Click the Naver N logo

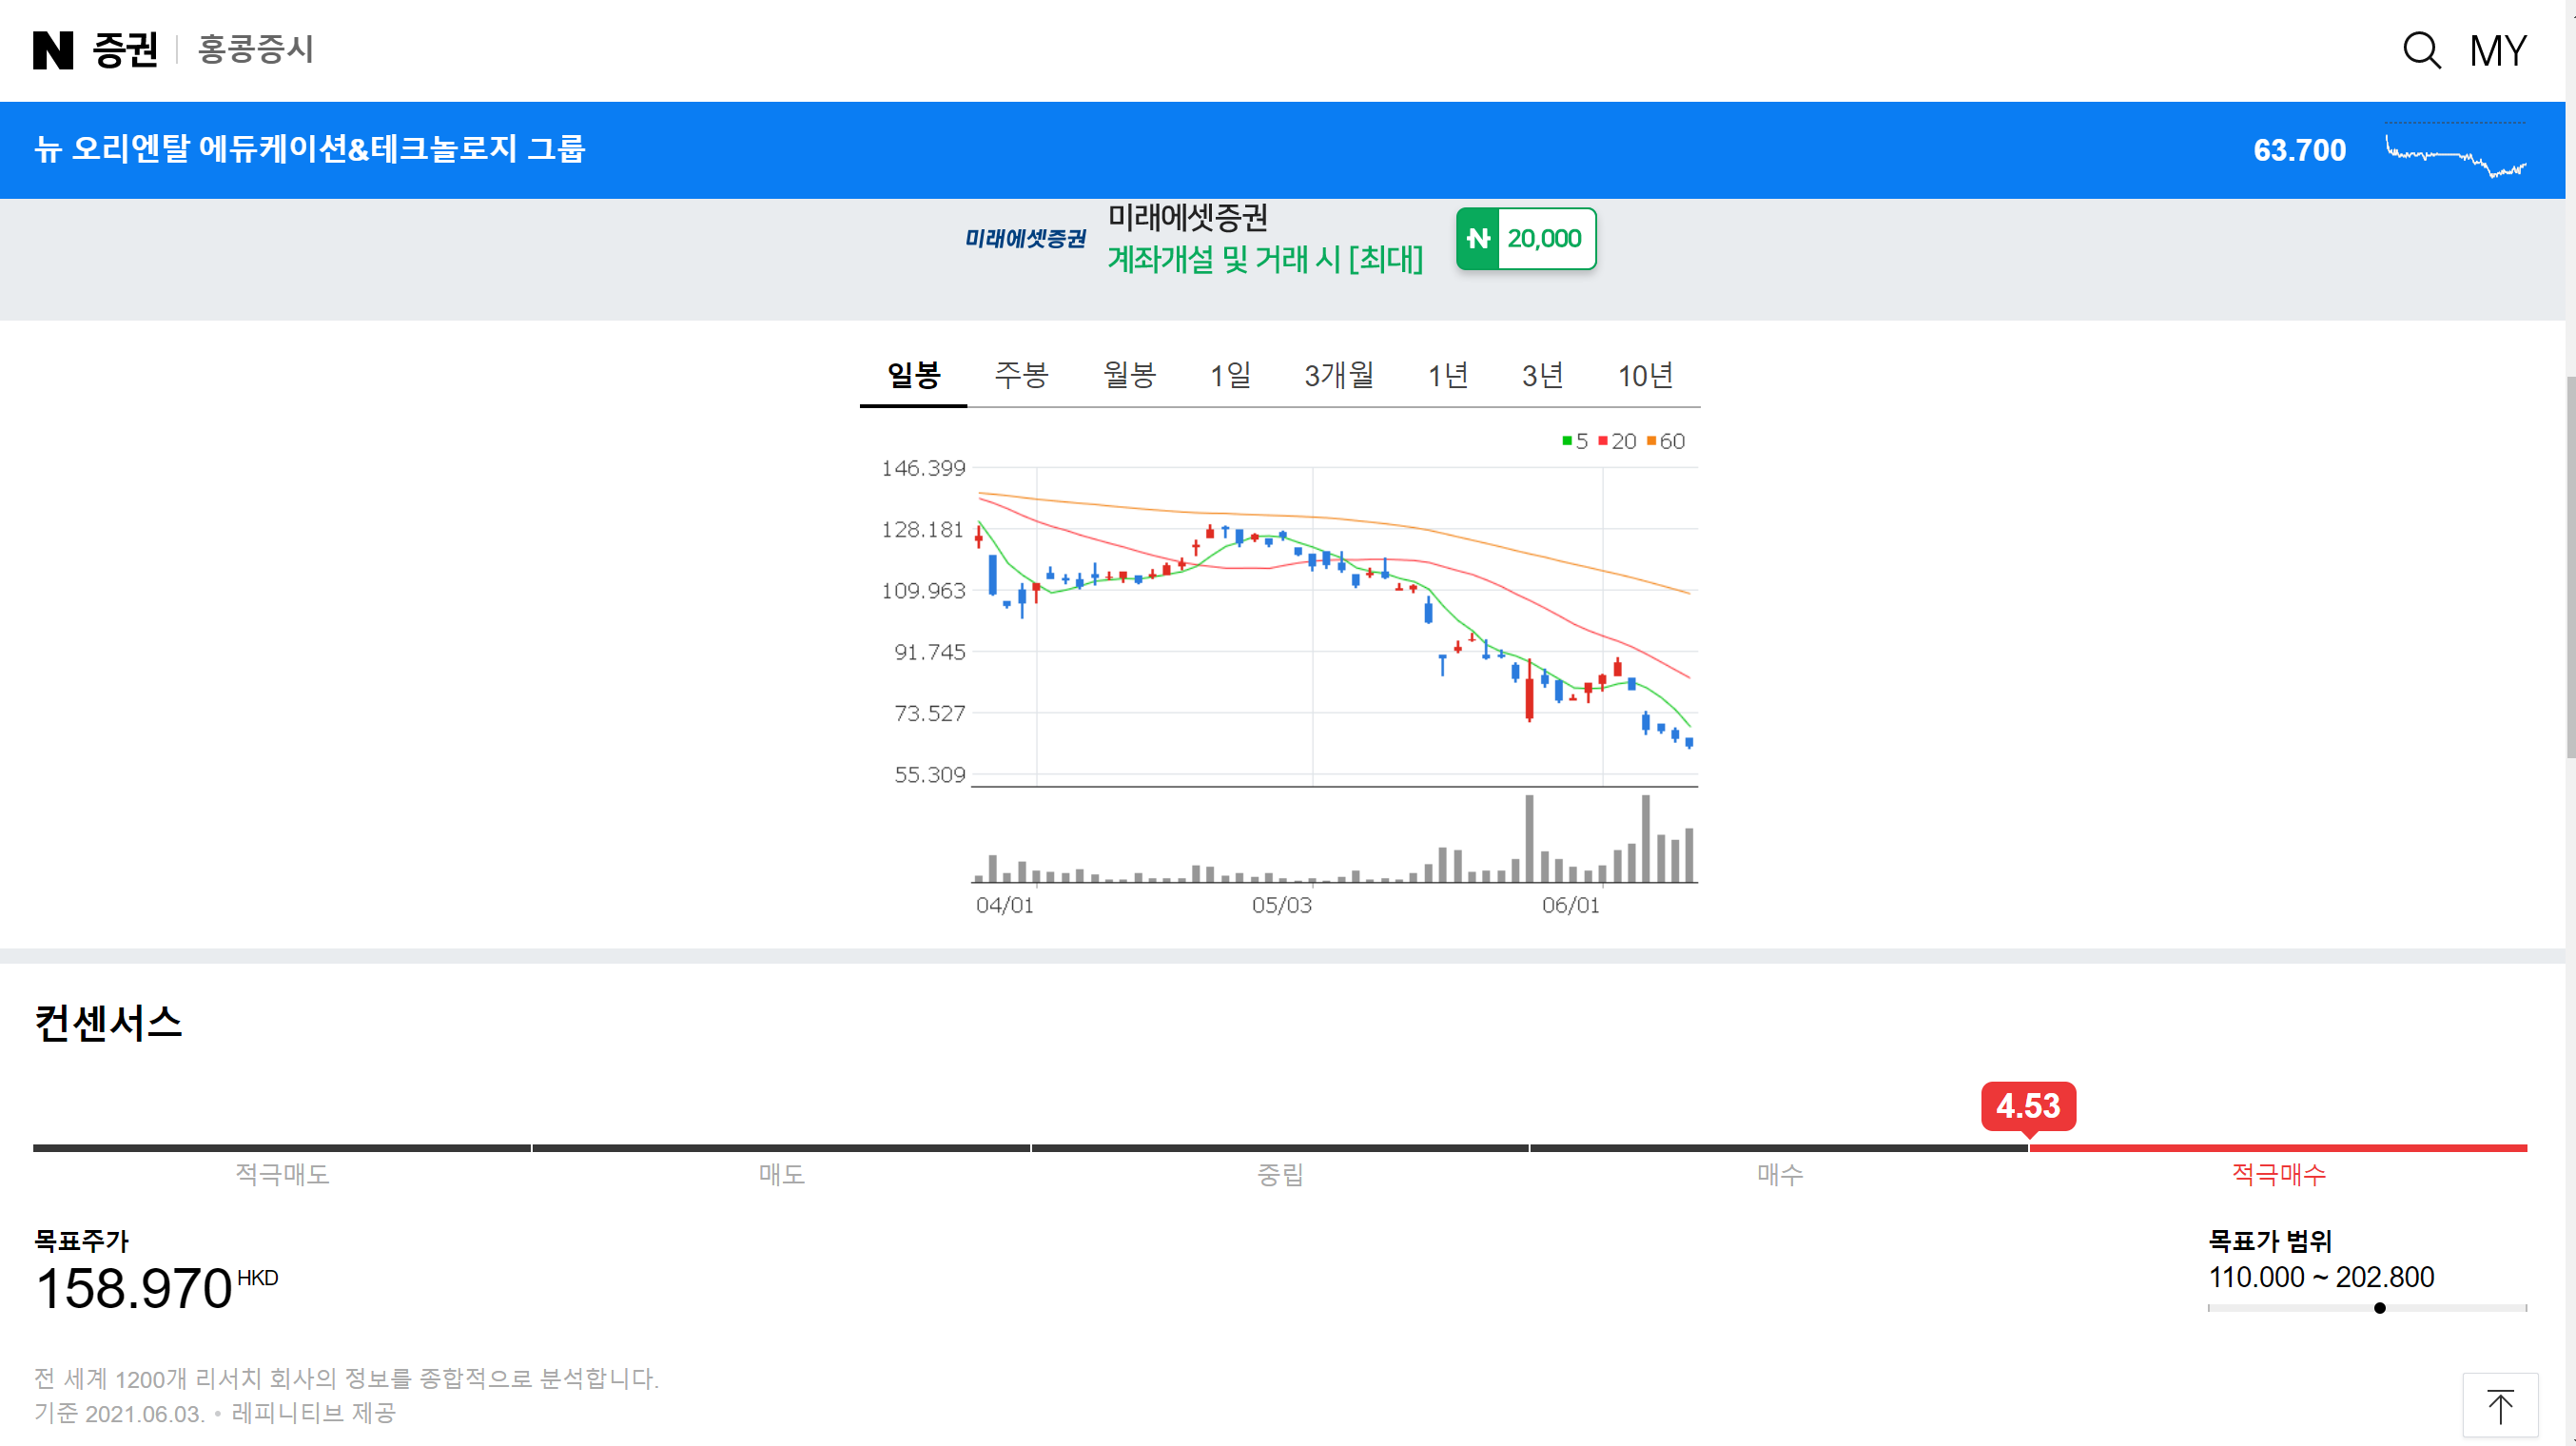click(53, 50)
